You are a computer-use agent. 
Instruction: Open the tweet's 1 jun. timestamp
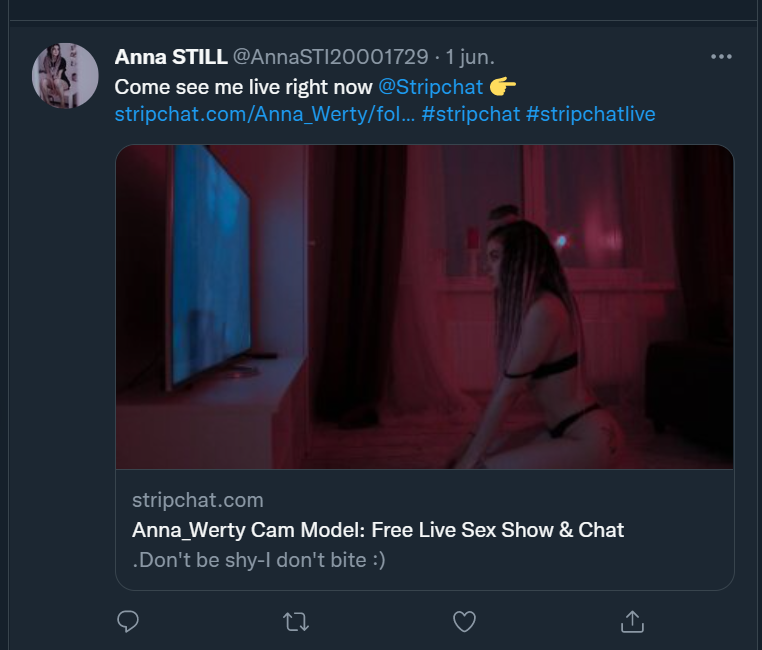pos(470,56)
